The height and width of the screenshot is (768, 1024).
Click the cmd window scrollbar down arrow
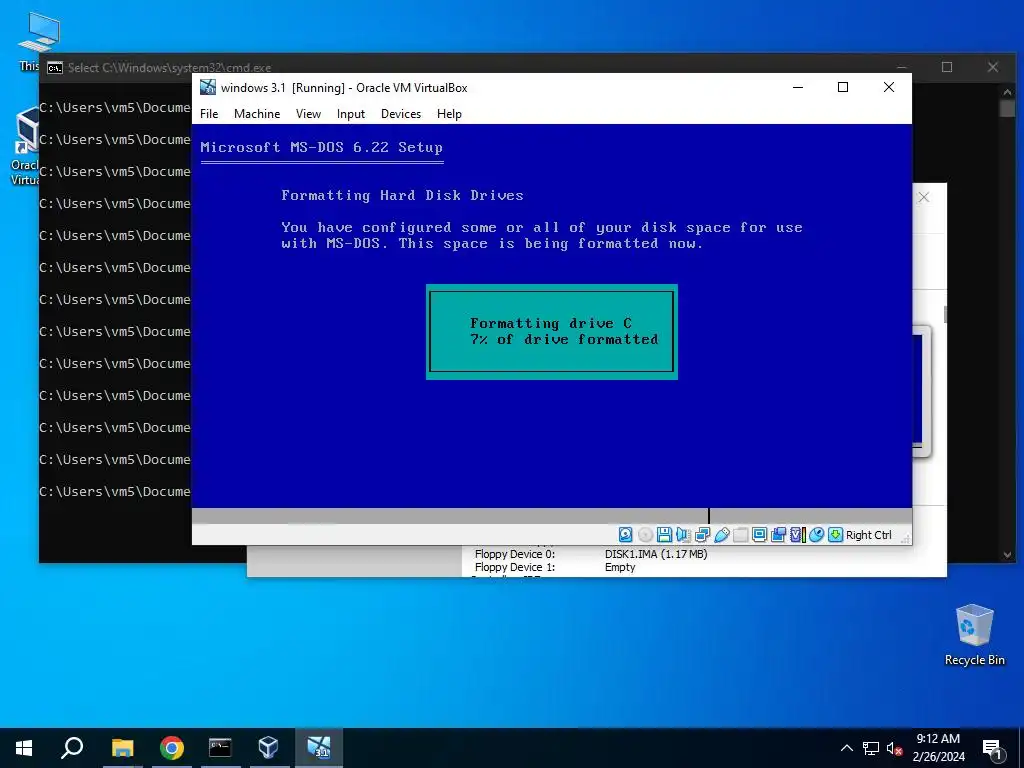[x=1007, y=554]
